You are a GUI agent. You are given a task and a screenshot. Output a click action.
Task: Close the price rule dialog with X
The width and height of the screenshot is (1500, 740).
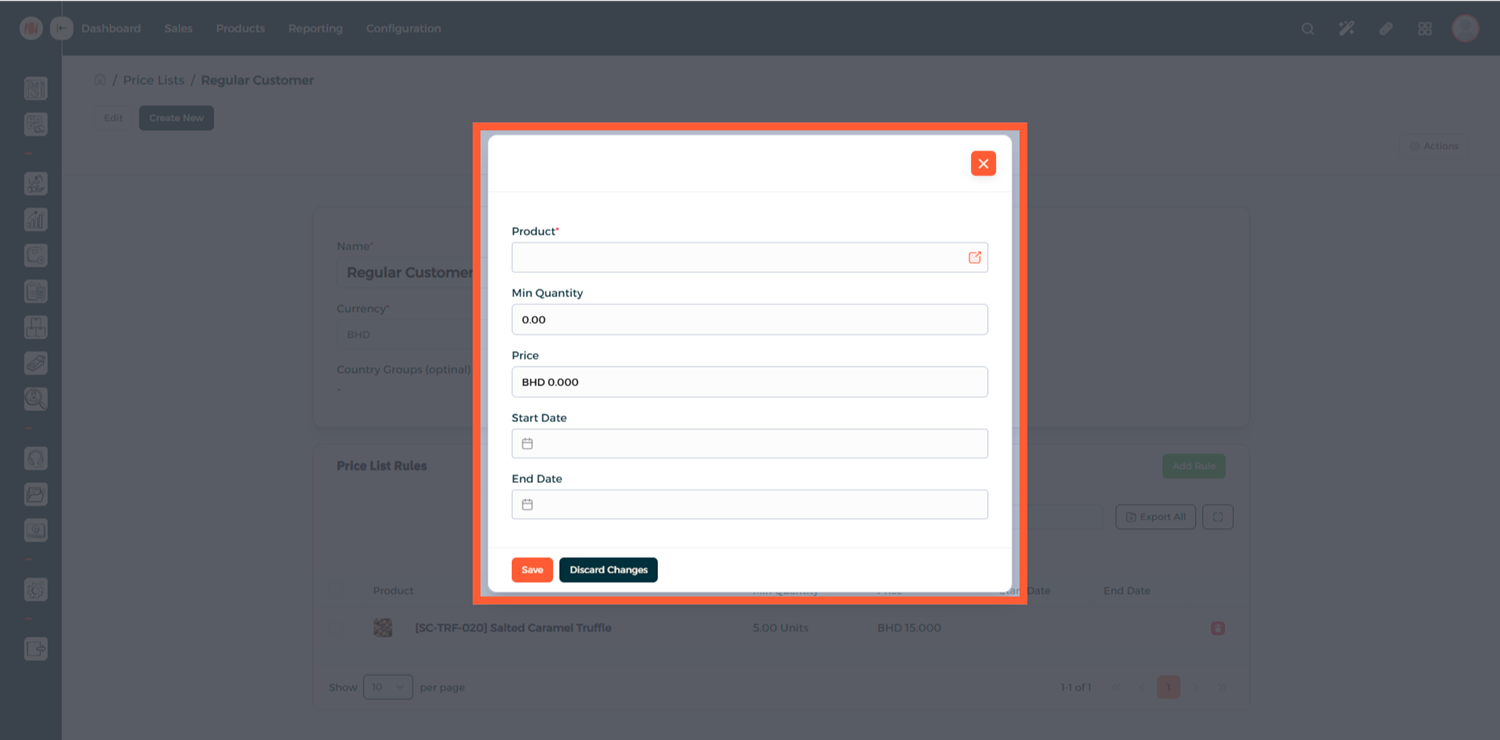pos(983,164)
